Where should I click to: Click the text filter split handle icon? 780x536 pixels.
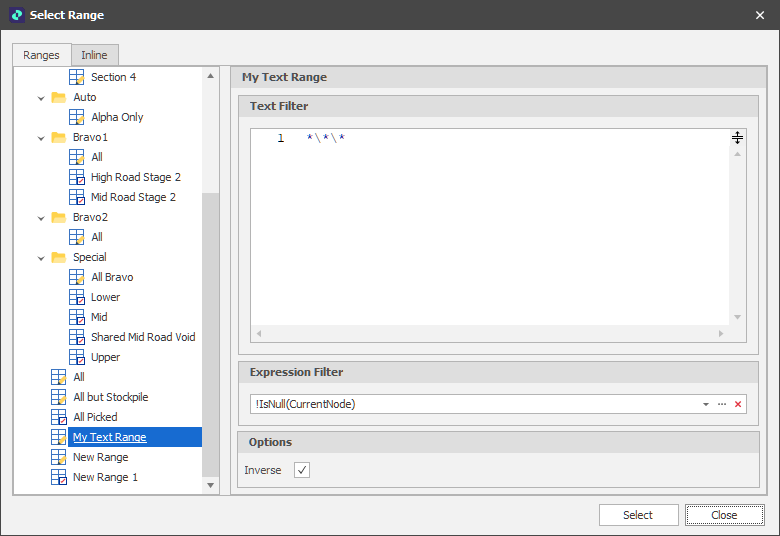[x=737, y=137]
